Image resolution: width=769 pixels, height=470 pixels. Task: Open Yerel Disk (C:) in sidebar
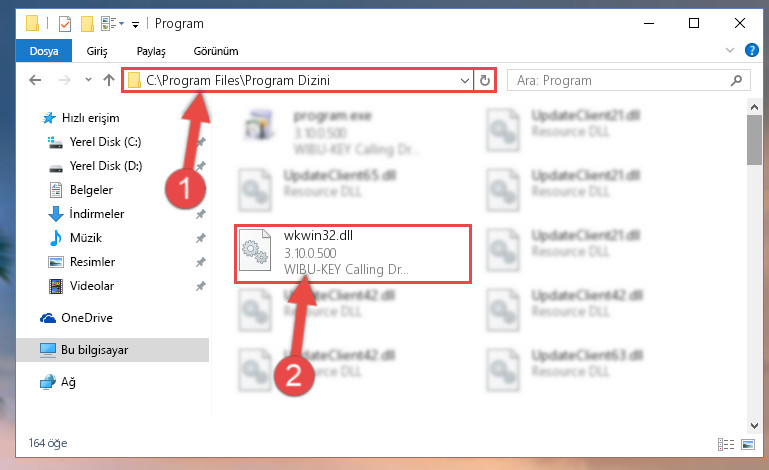[105, 142]
